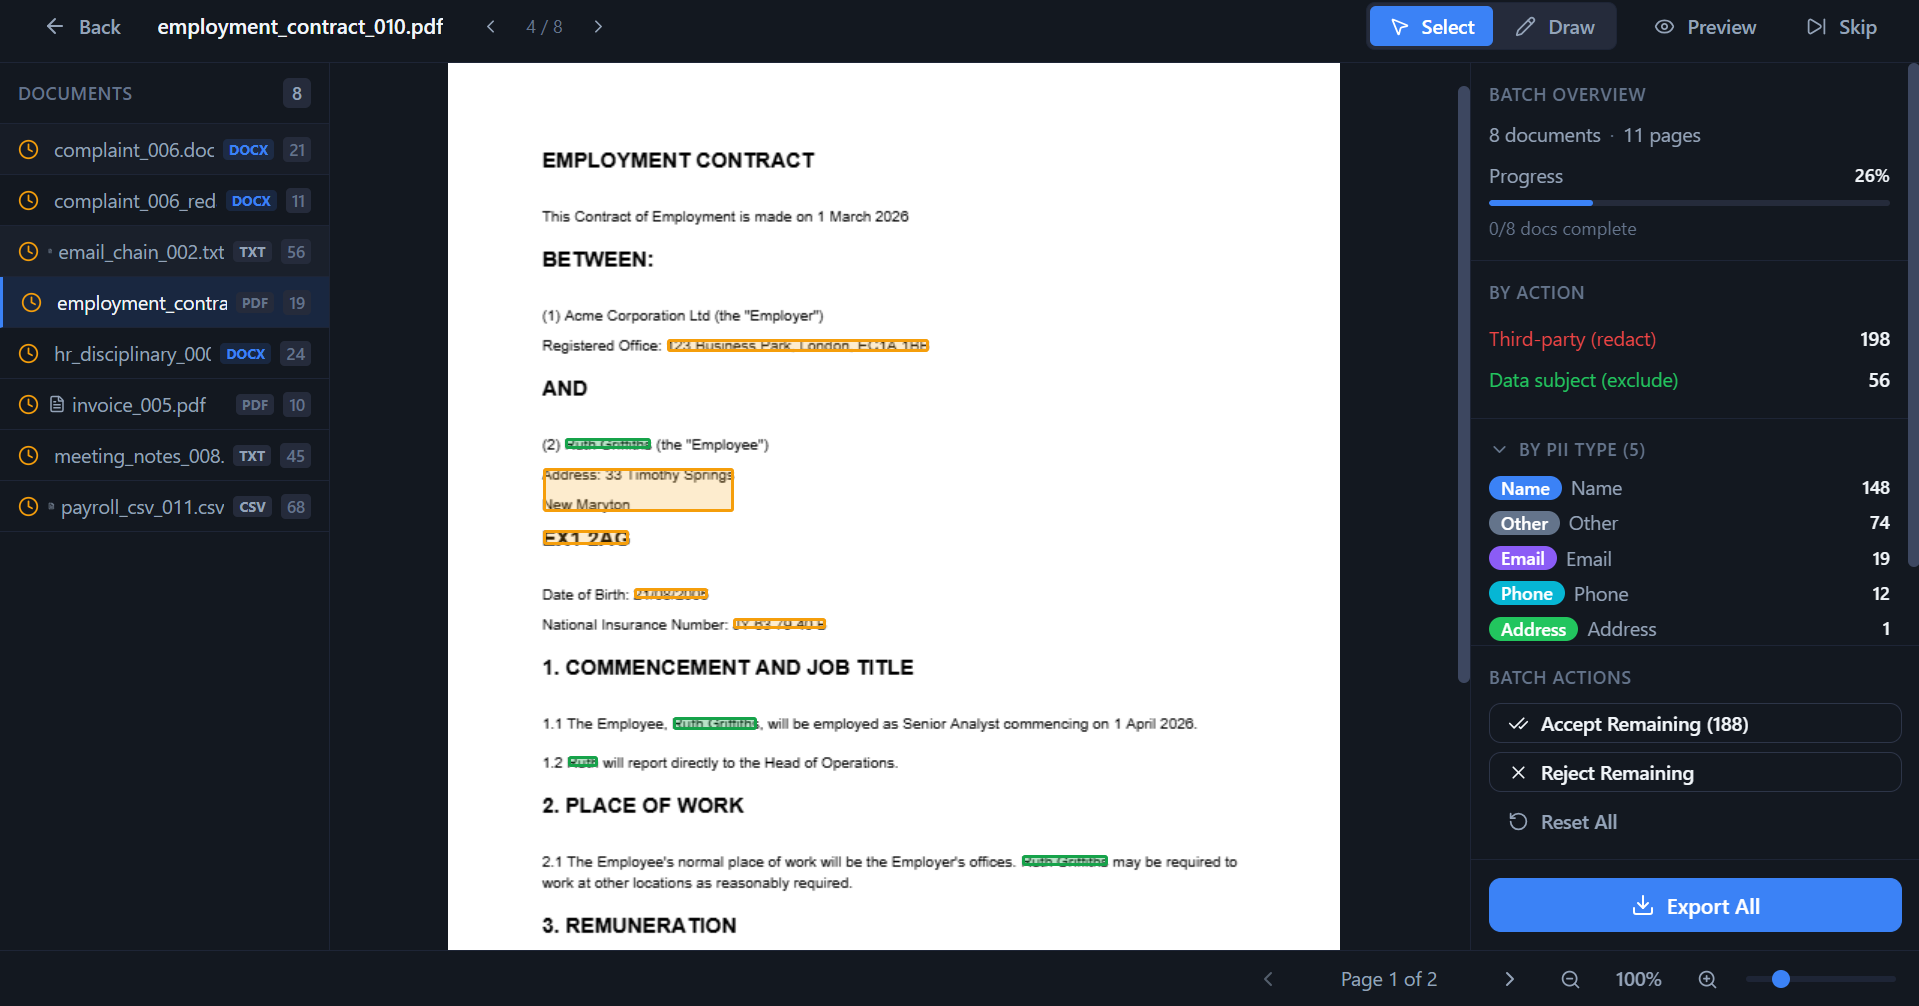Switch to Draw mode
Viewport: 1919px width, 1006px height.
pyautogui.click(x=1555, y=27)
